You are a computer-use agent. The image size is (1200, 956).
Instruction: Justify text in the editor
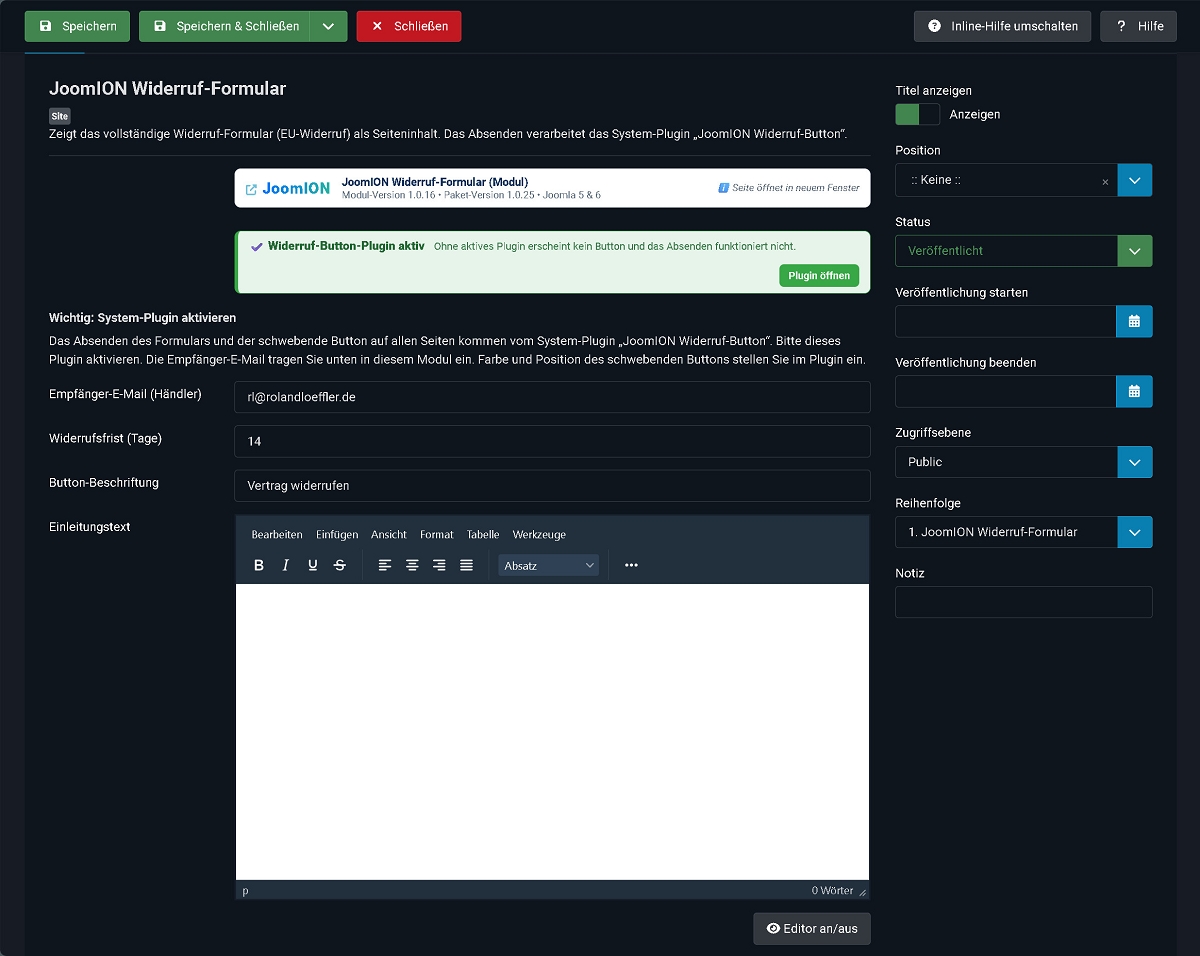point(466,565)
